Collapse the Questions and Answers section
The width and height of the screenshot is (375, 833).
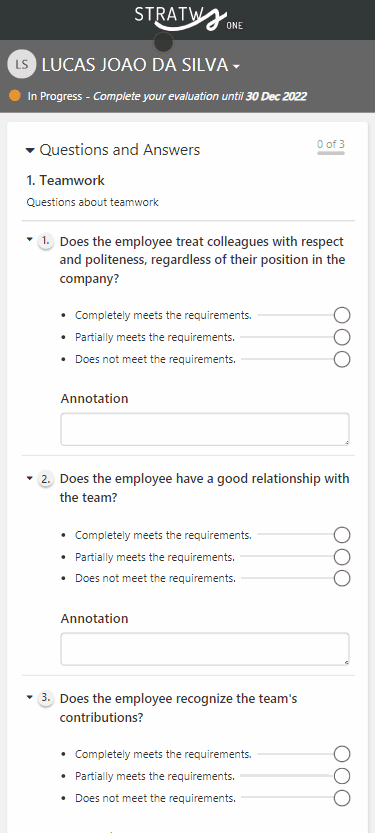click(30, 151)
